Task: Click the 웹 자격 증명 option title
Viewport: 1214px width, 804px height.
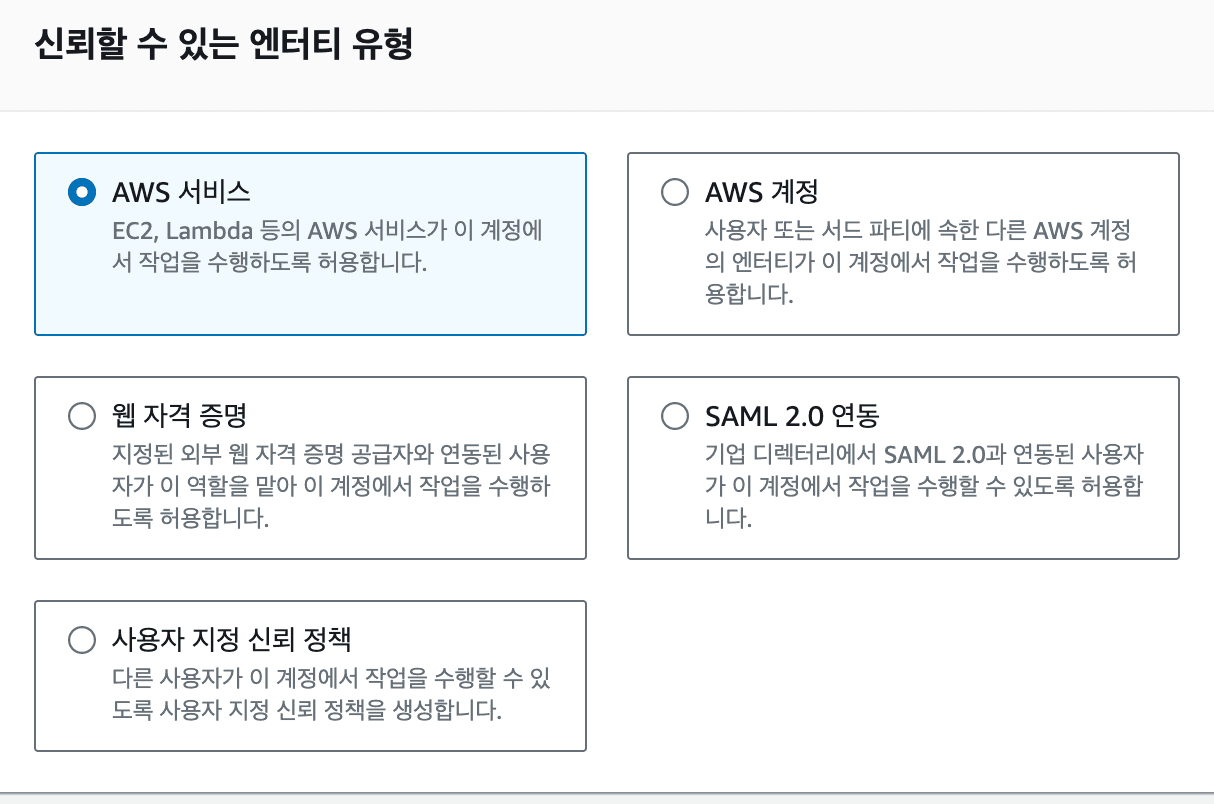Action: pyautogui.click(x=179, y=416)
